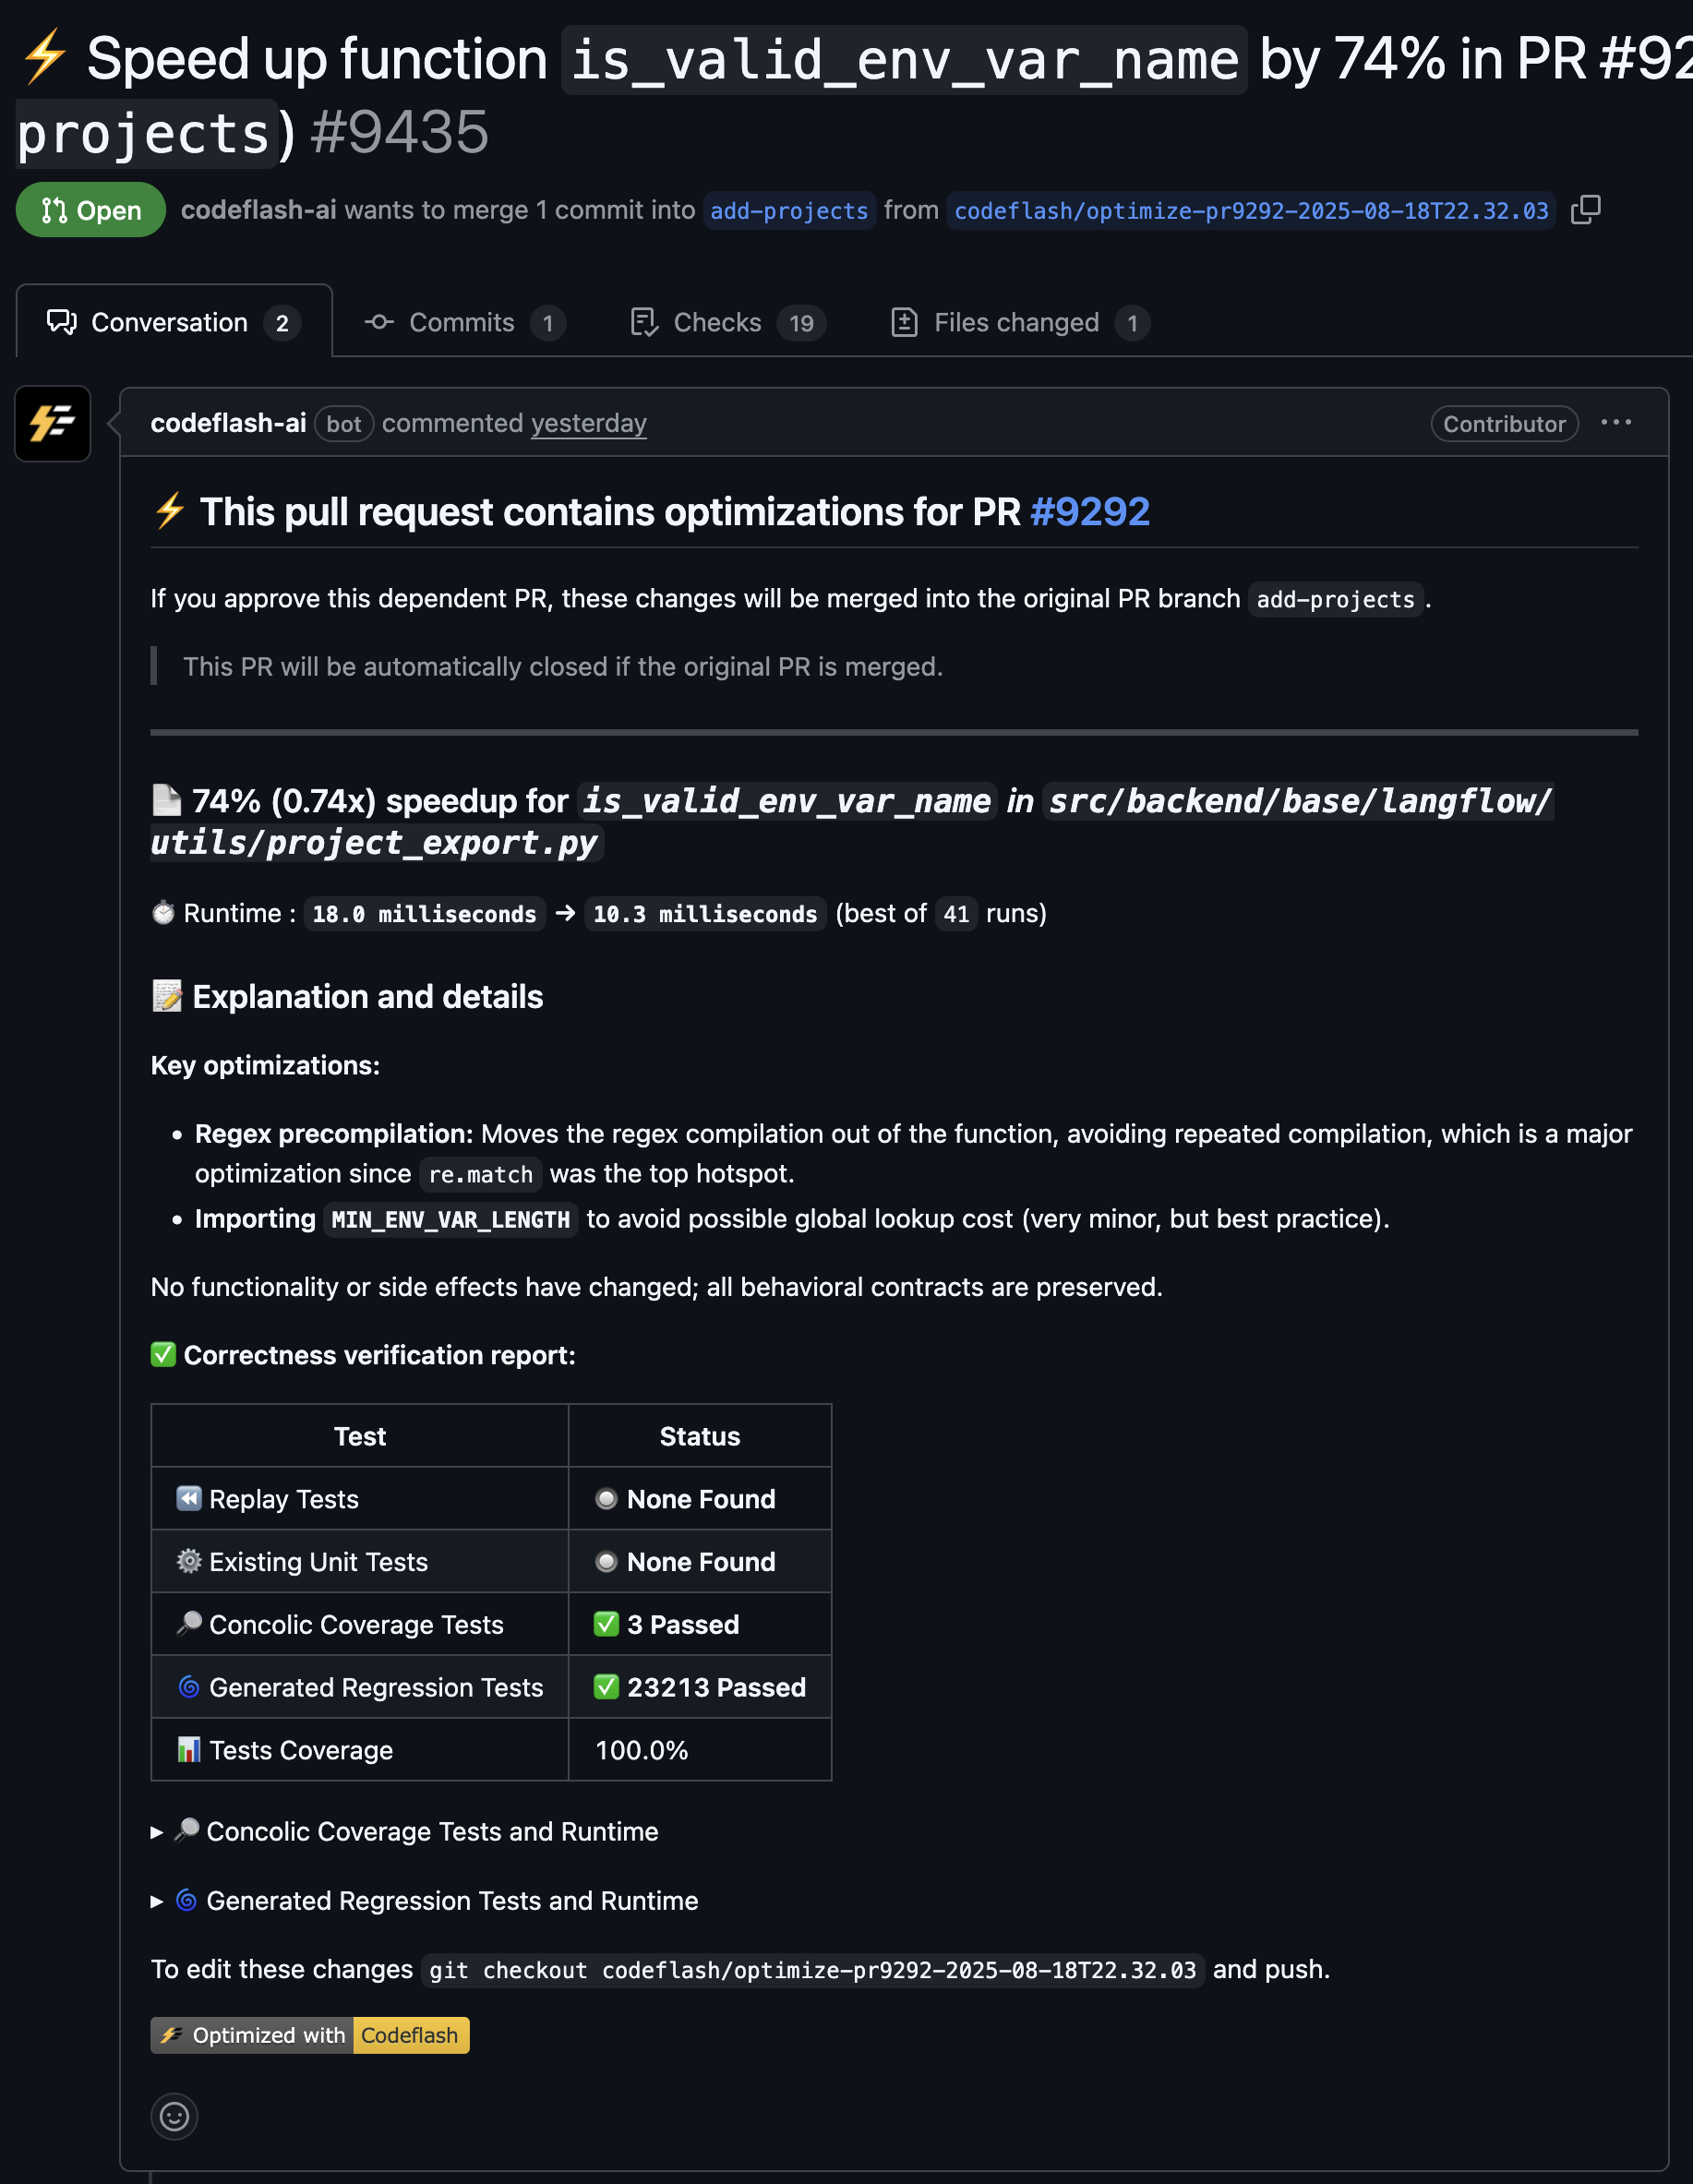
Task: Click the 'Test' table column header
Action: pos(360,1436)
